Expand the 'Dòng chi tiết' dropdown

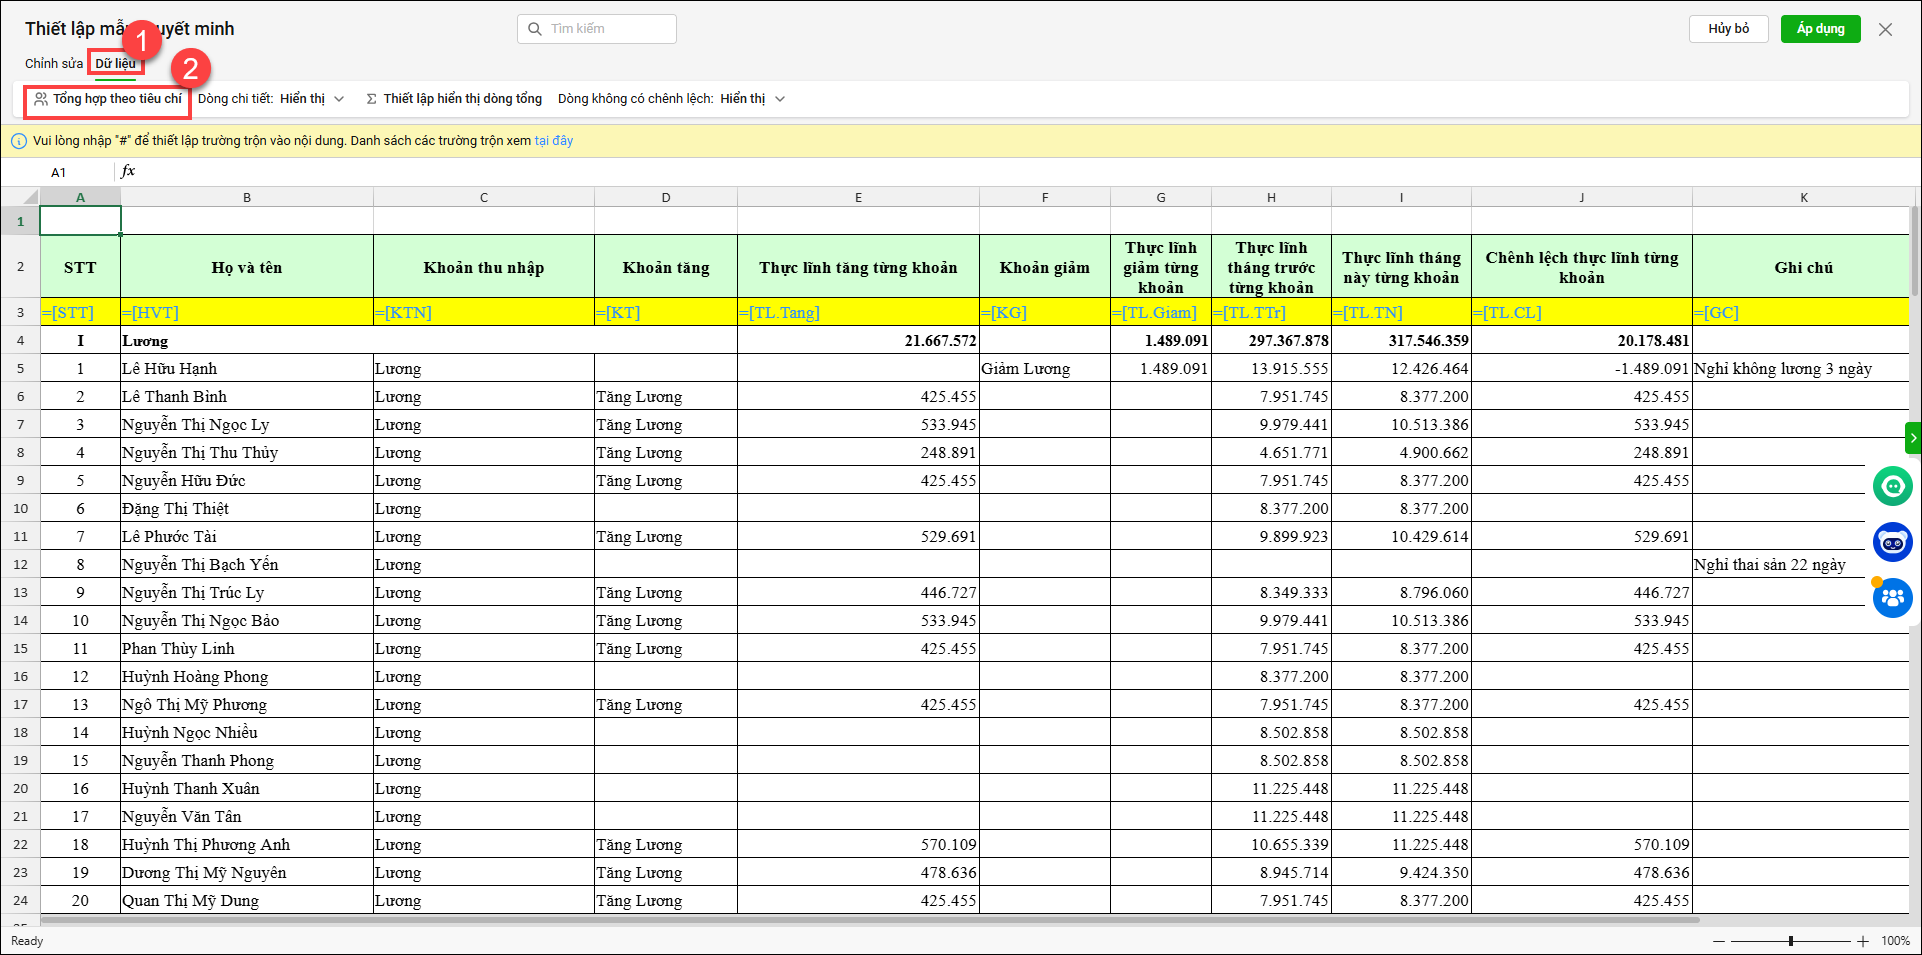tap(339, 99)
